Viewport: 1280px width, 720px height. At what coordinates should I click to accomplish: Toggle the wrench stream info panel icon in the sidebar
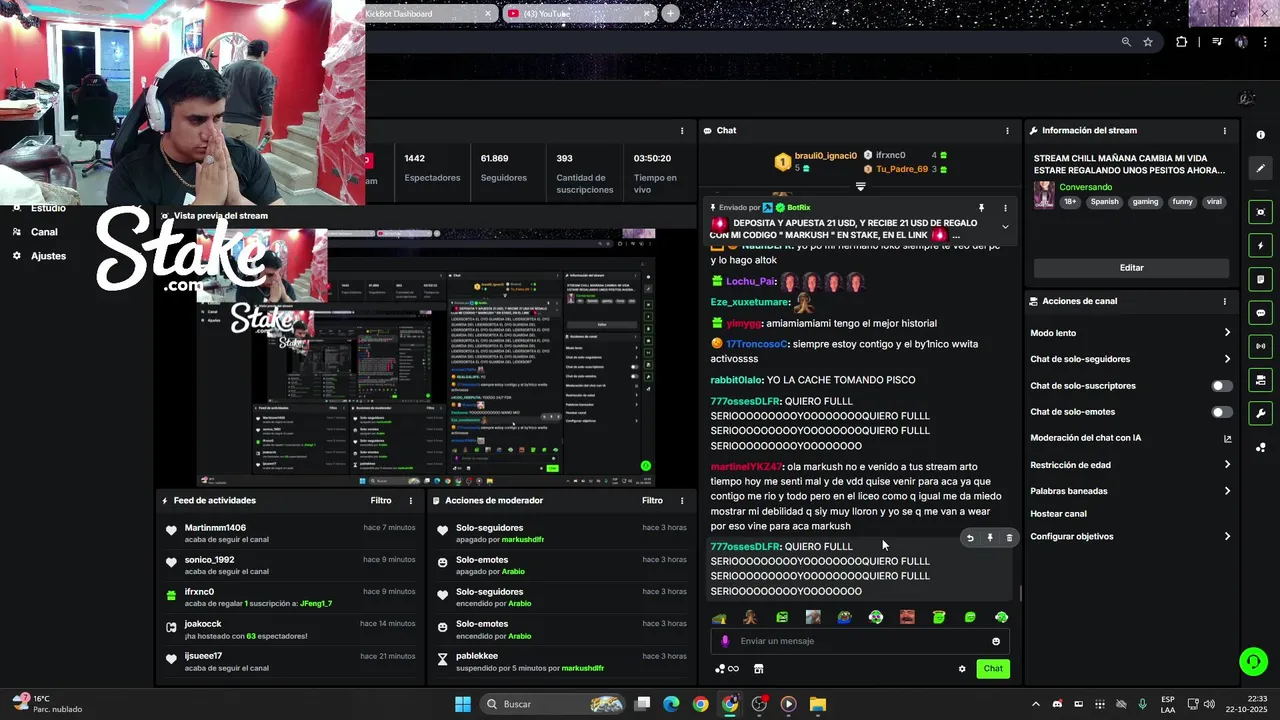(x=1260, y=413)
